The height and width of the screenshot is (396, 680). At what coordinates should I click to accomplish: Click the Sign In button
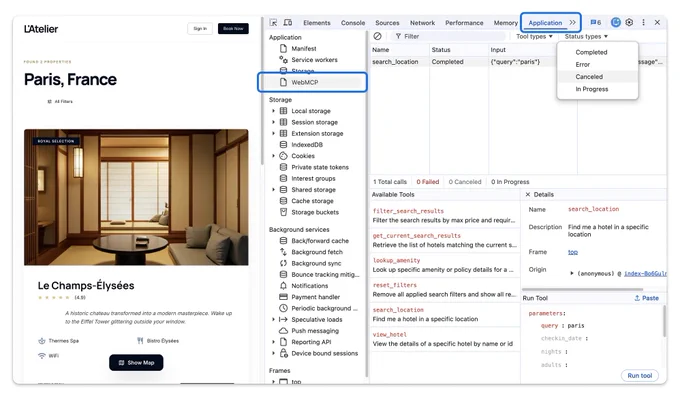click(x=200, y=29)
